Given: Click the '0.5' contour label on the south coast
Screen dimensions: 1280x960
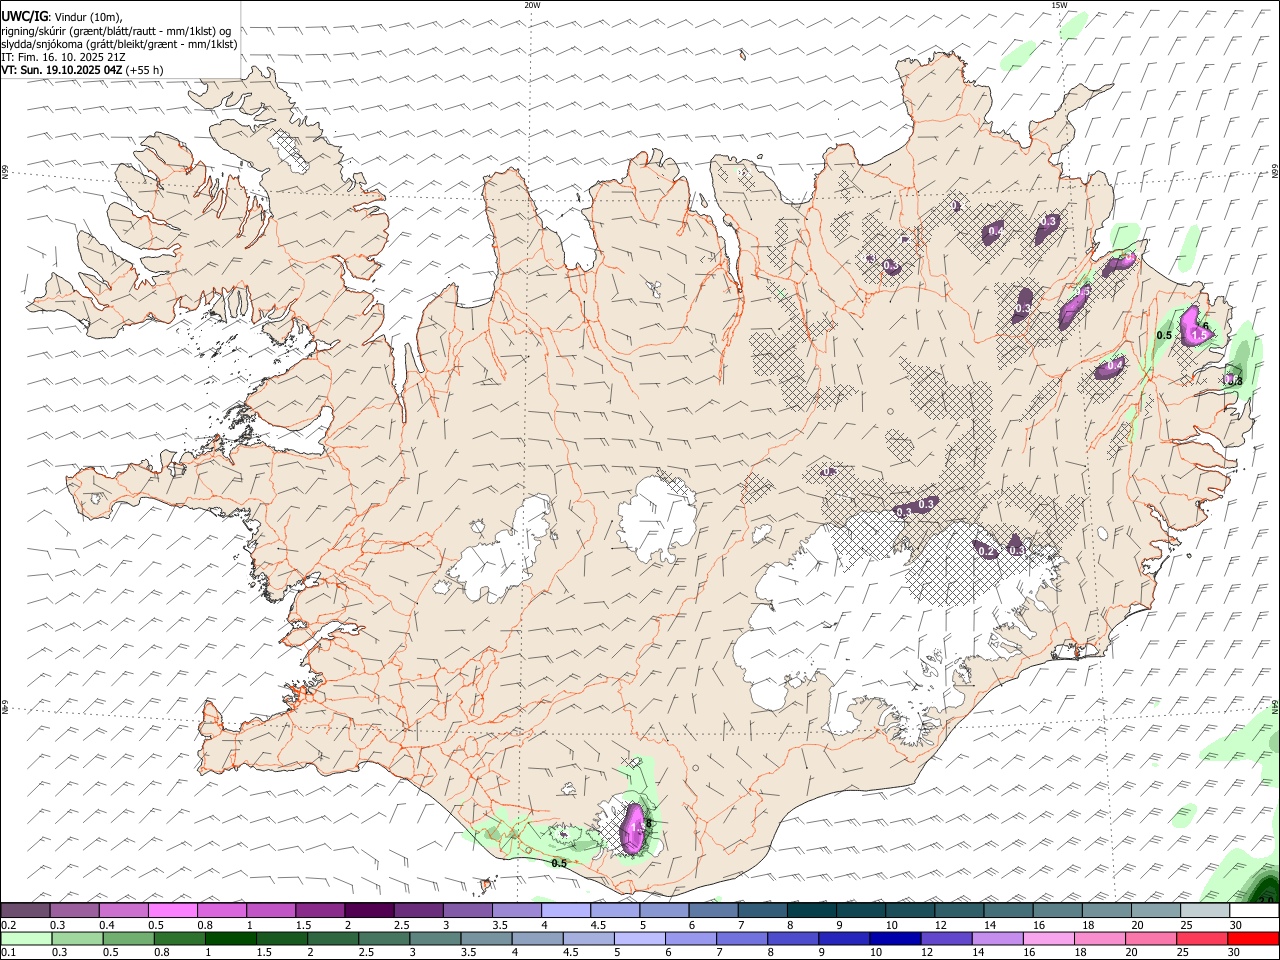Looking at the screenshot, I should (559, 863).
